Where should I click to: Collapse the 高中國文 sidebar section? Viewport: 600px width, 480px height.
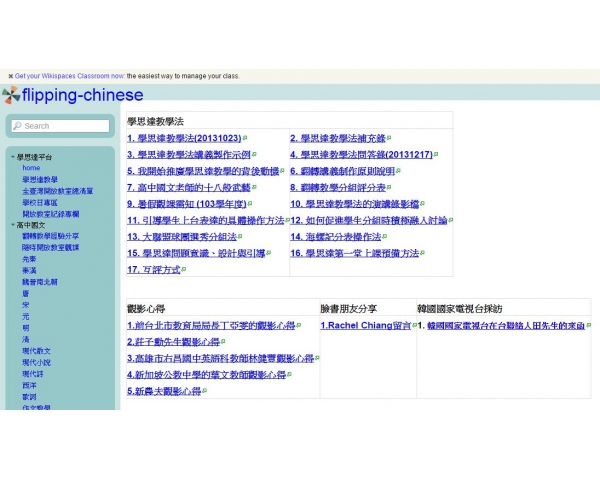click(13, 225)
